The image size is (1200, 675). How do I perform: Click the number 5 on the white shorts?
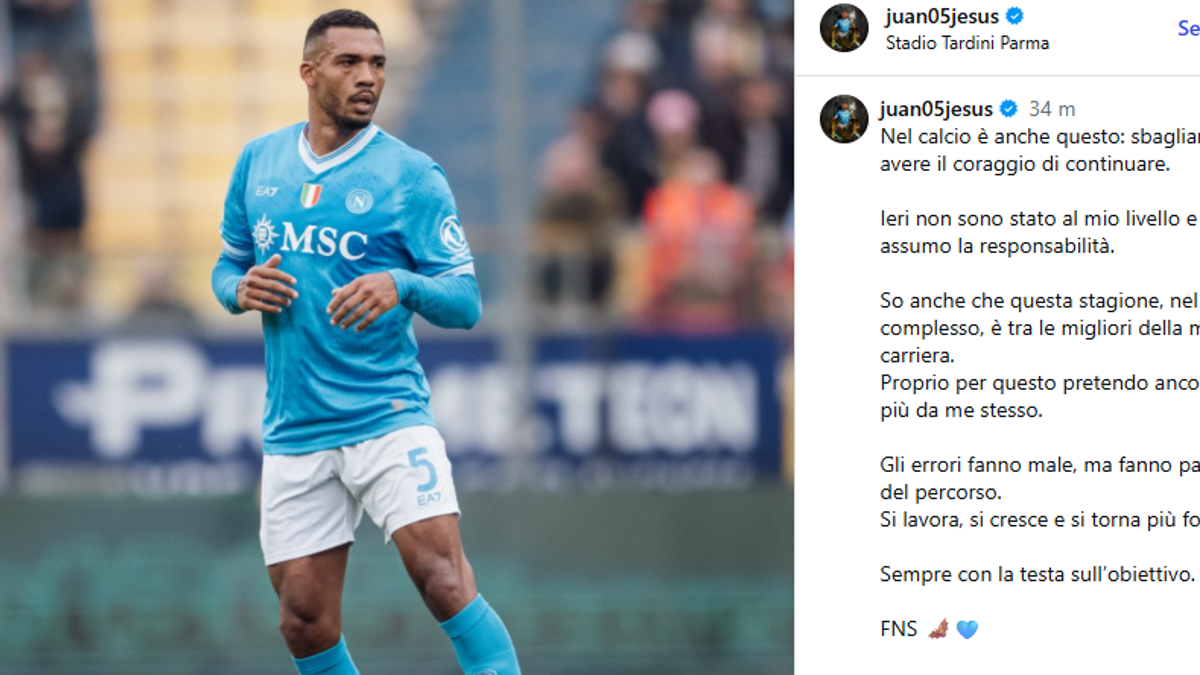click(422, 470)
